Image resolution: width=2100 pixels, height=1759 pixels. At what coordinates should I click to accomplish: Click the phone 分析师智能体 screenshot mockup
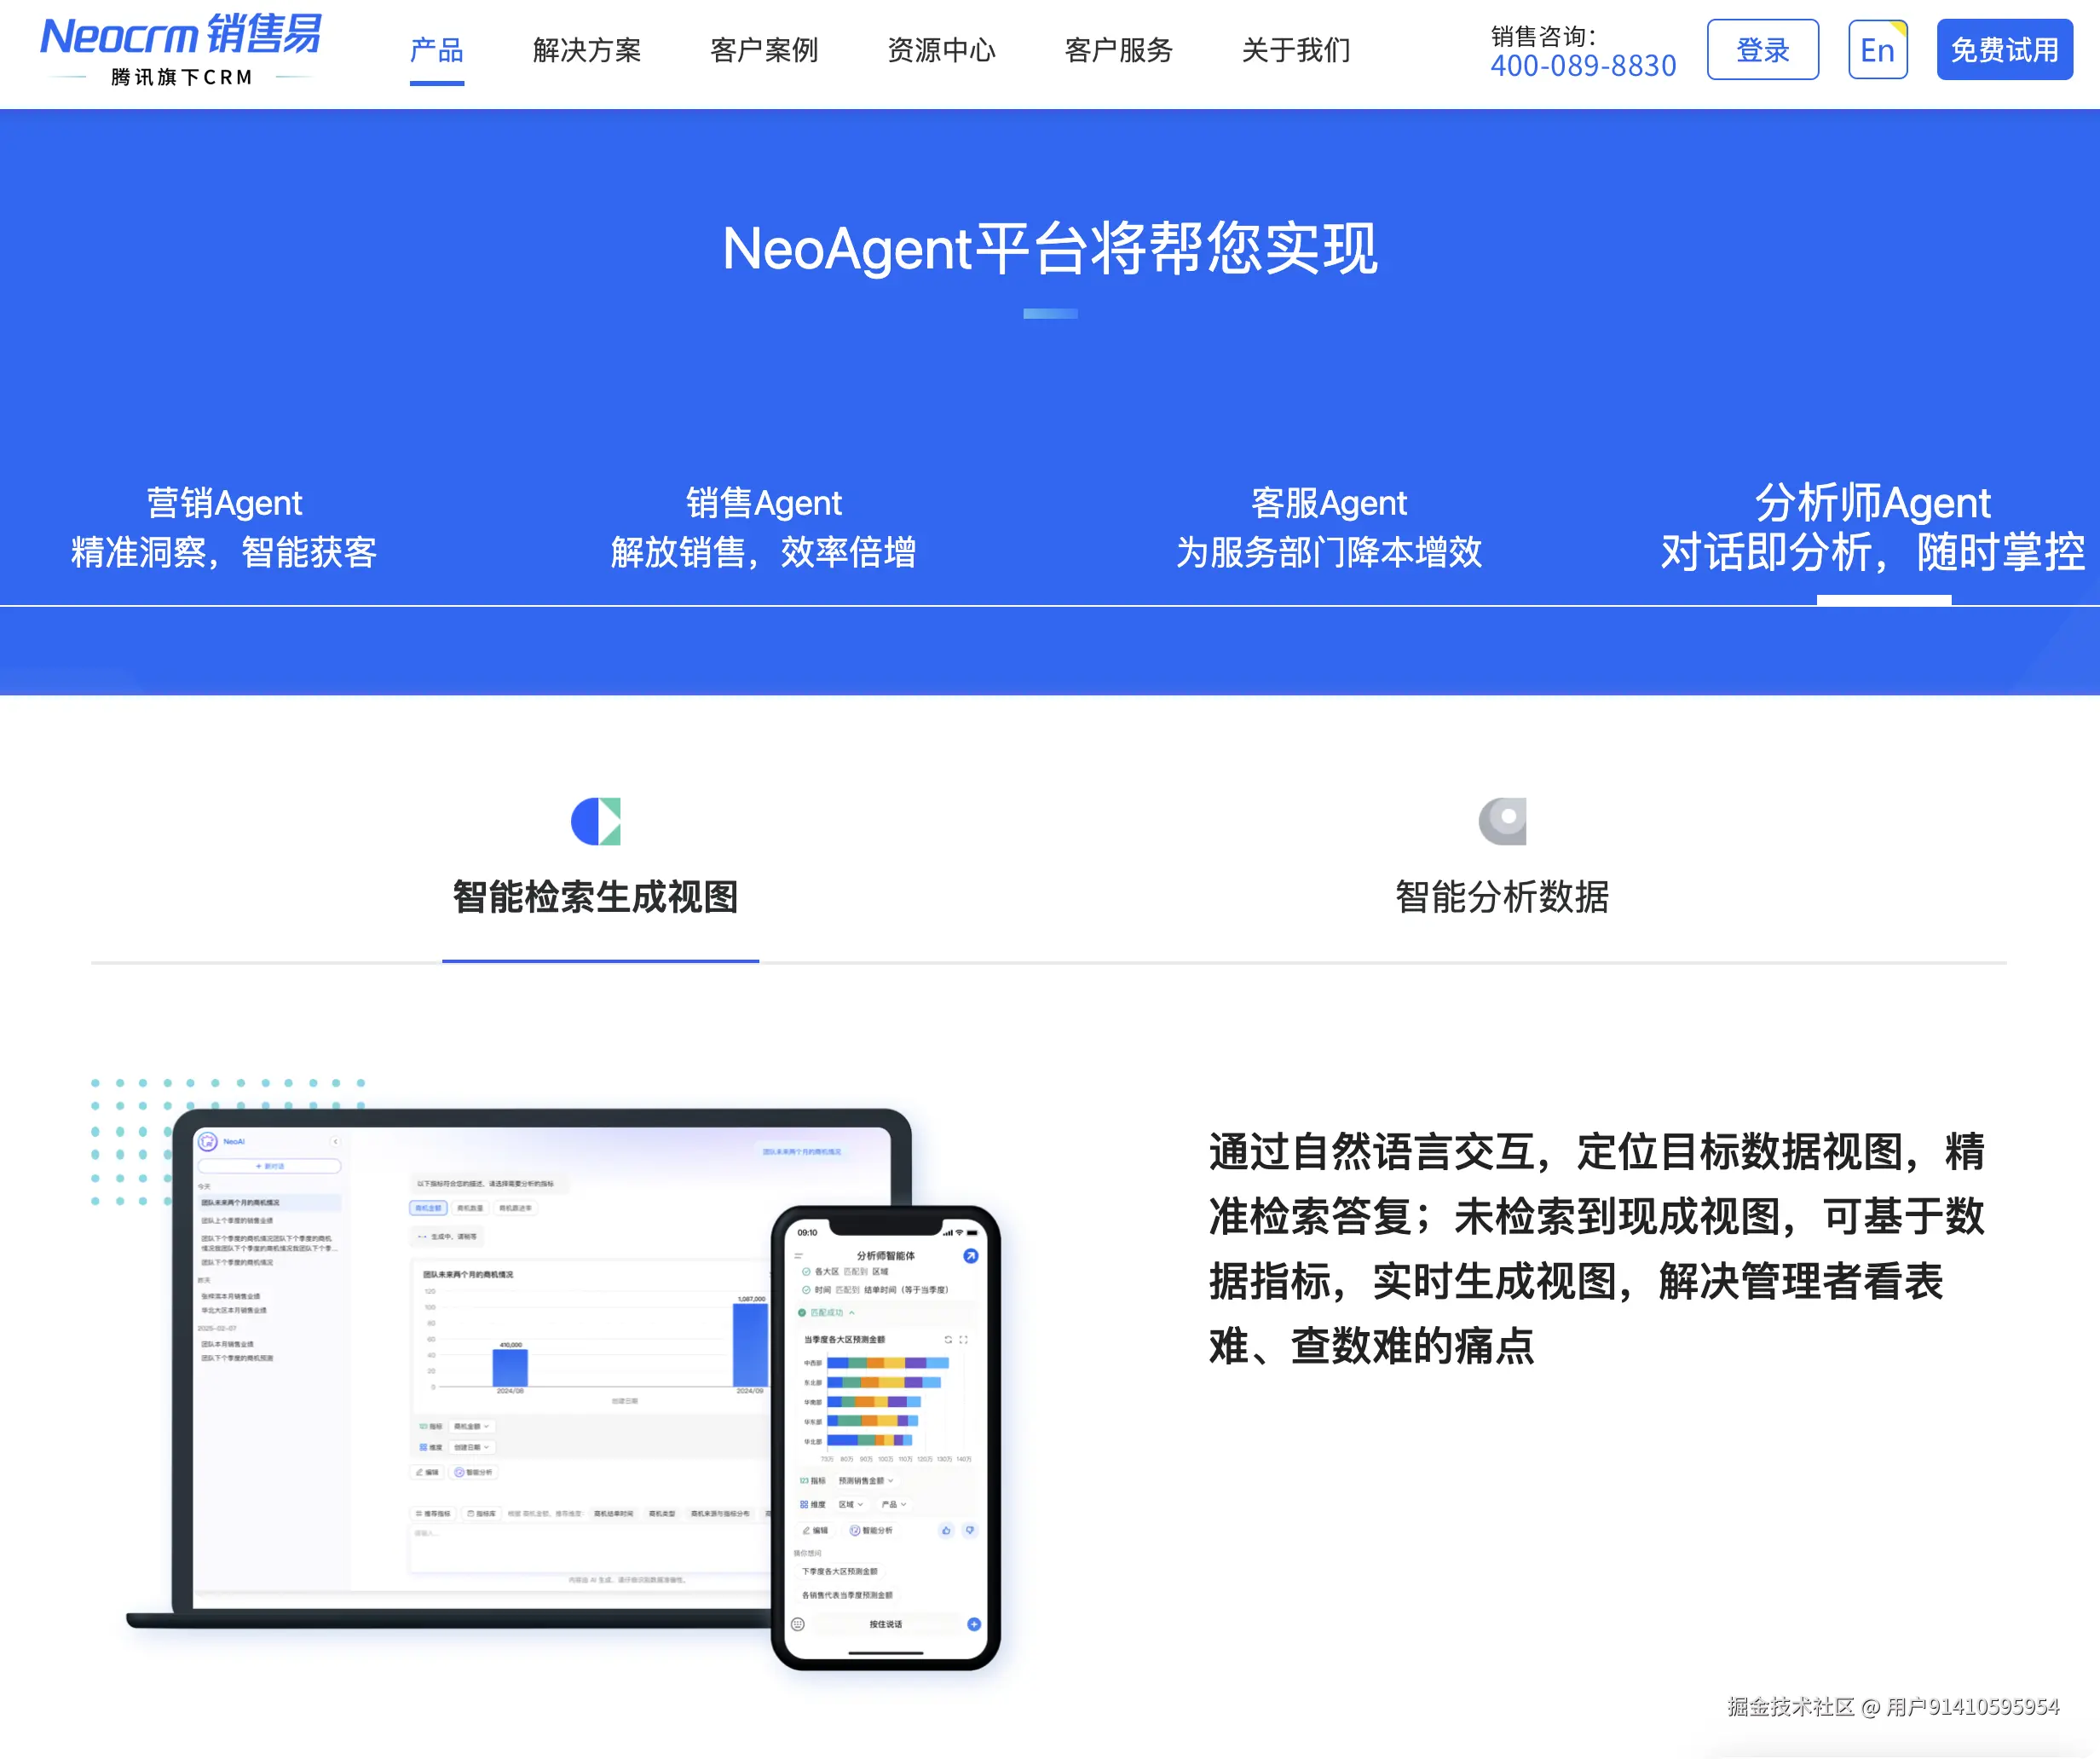tap(886, 1437)
